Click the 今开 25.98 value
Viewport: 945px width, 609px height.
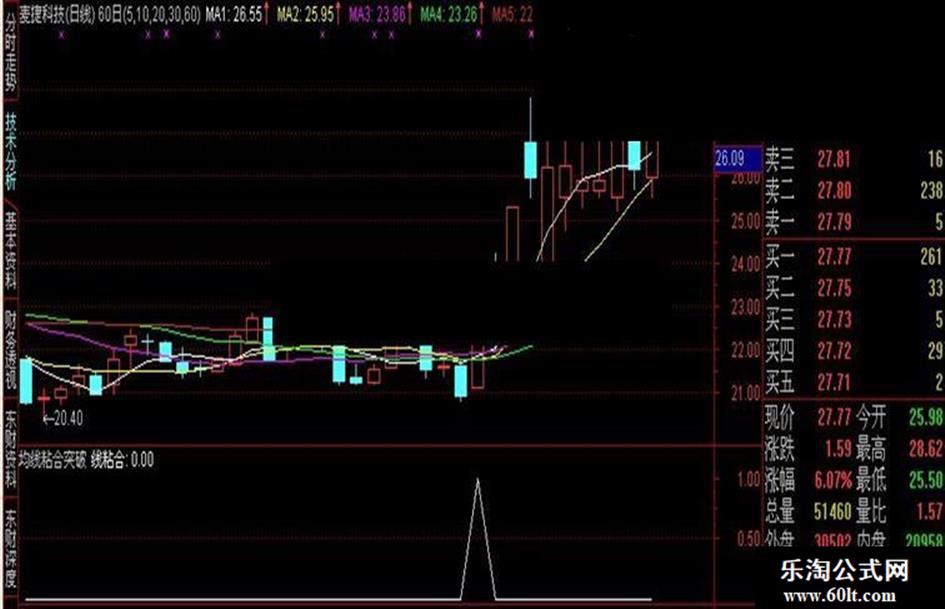[926, 417]
